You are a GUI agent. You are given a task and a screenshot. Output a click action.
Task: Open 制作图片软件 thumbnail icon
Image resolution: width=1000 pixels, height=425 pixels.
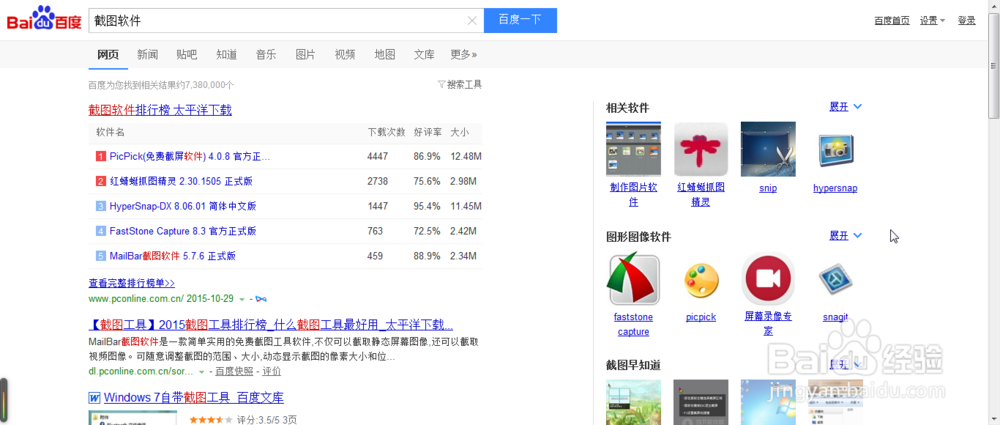coord(633,149)
